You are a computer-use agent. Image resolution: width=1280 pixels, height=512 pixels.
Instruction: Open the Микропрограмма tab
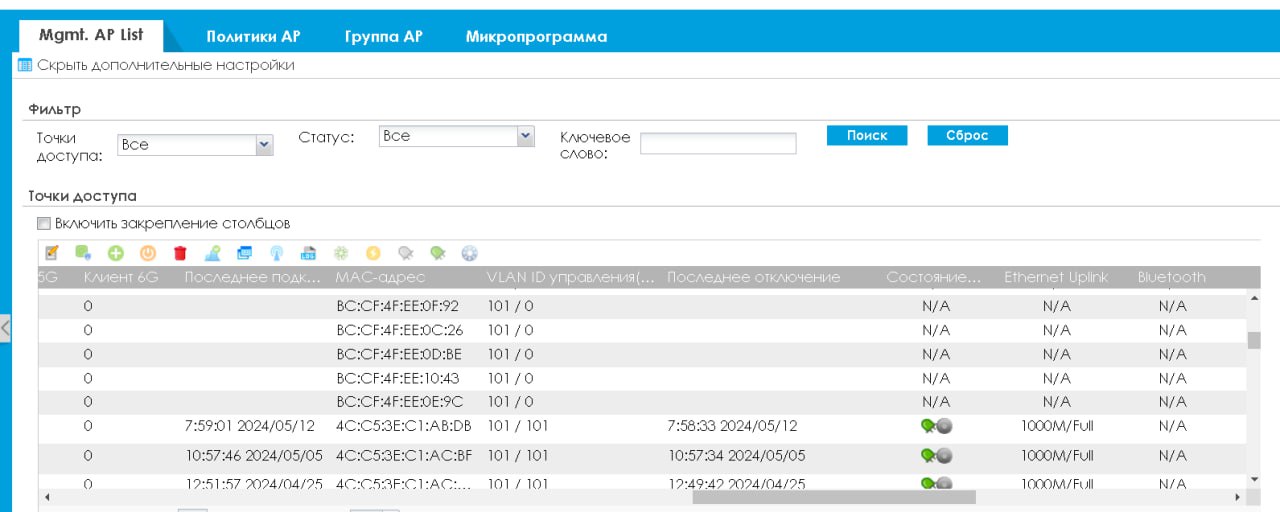536,36
